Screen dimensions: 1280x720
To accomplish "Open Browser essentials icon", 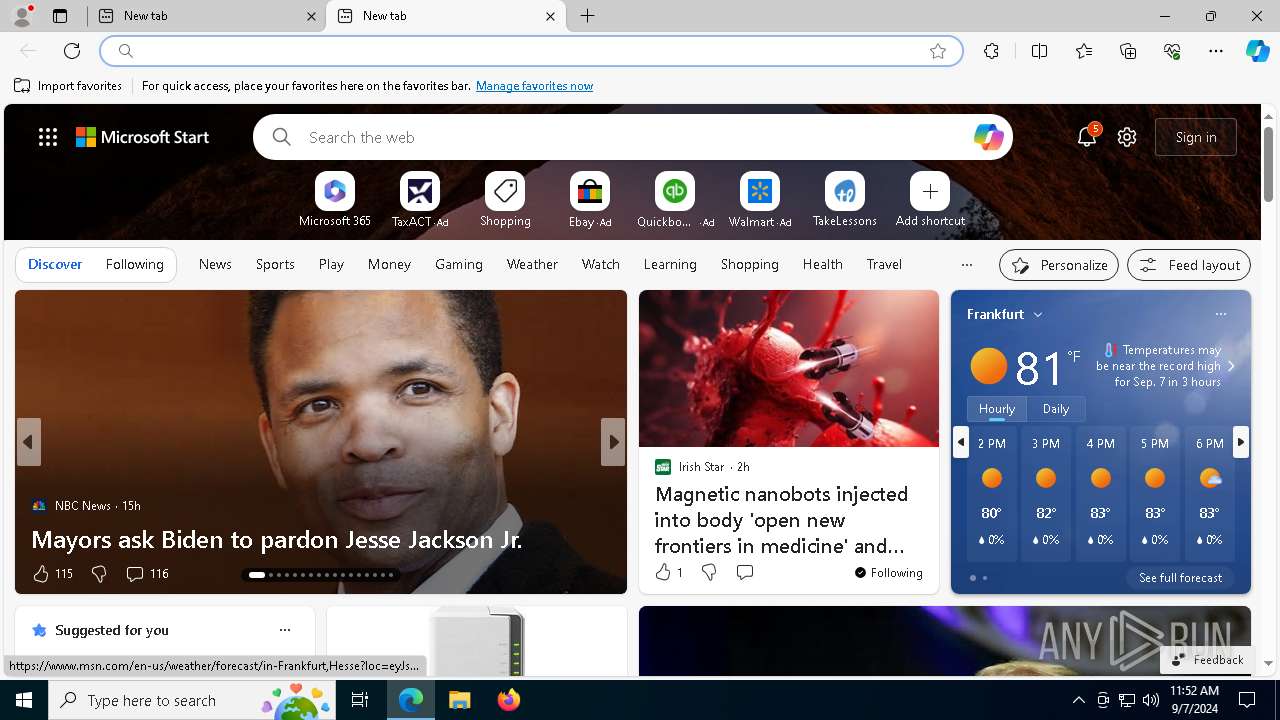I will (1172, 51).
